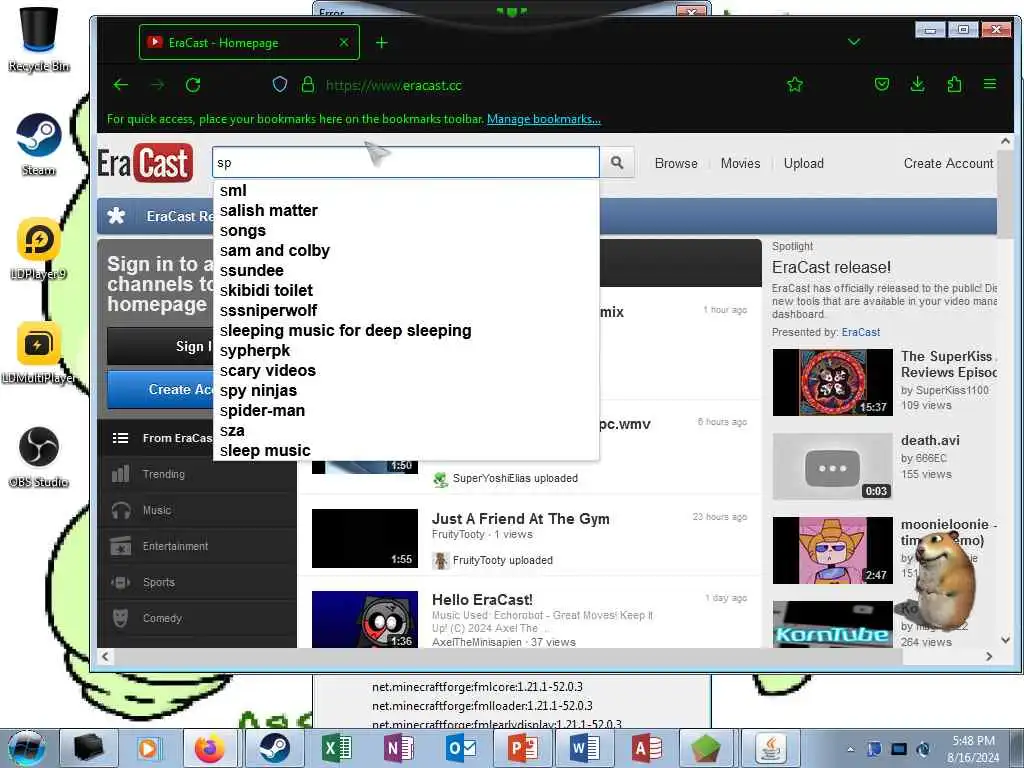Viewport: 1024px width, 768px height.
Task: Open the Browse page
Action: tap(676, 163)
